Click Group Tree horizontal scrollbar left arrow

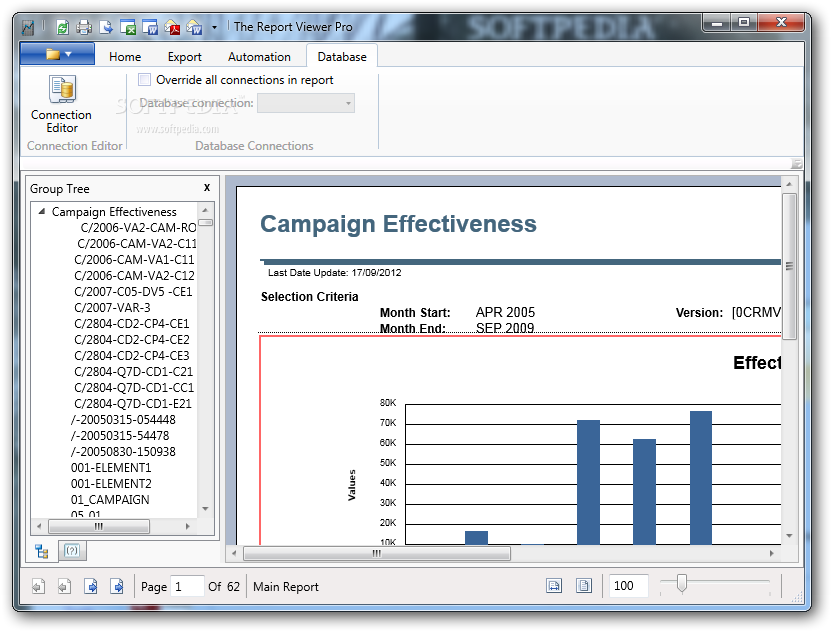tap(39, 526)
